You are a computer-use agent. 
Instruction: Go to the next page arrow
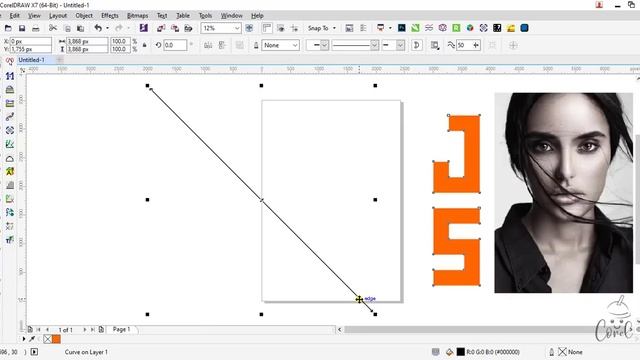(x=85, y=329)
